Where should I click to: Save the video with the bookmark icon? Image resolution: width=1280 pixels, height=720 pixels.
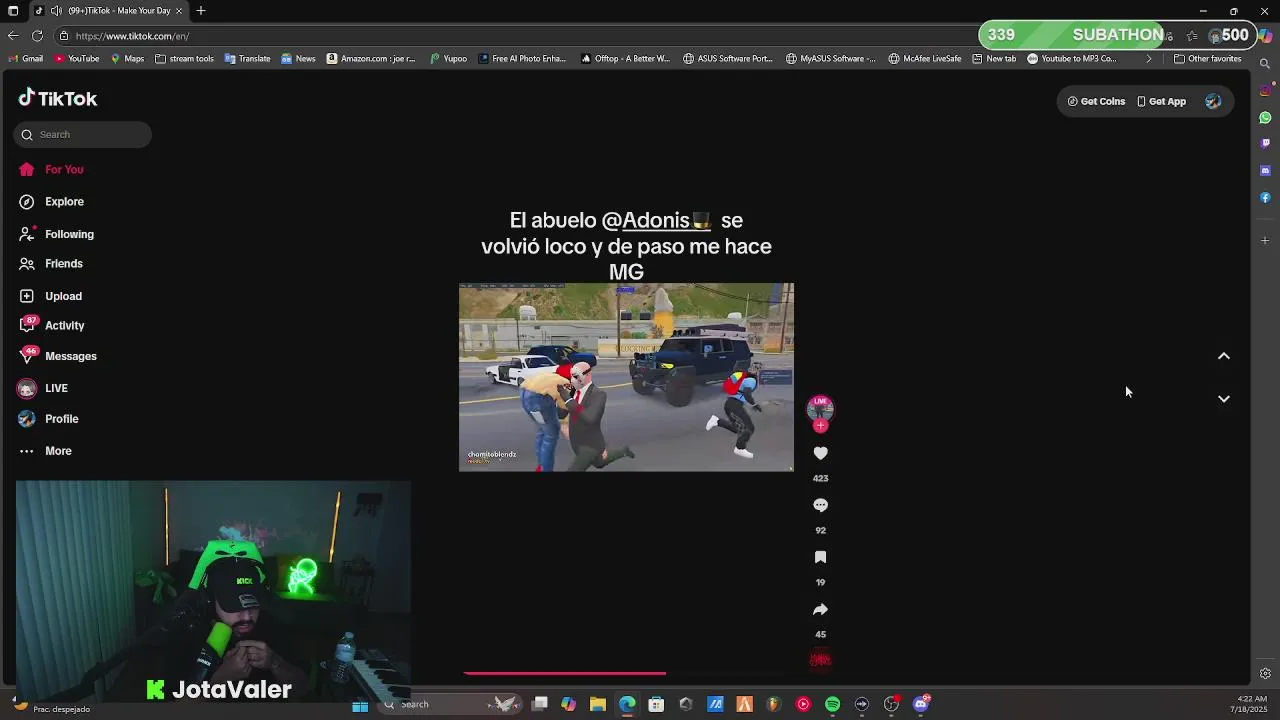pyautogui.click(x=820, y=557)
